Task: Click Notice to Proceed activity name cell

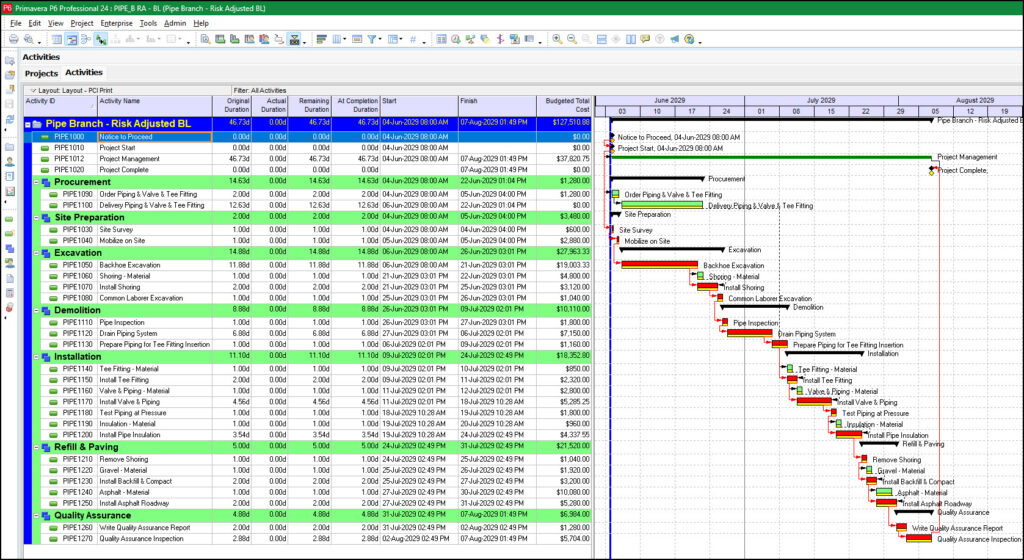Action: click(155, 137)
